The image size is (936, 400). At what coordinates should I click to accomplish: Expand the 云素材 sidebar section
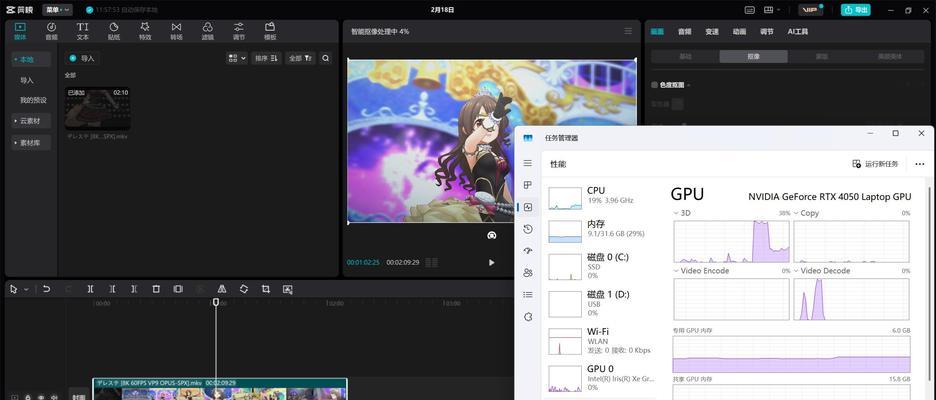click(x=32, y=121)
